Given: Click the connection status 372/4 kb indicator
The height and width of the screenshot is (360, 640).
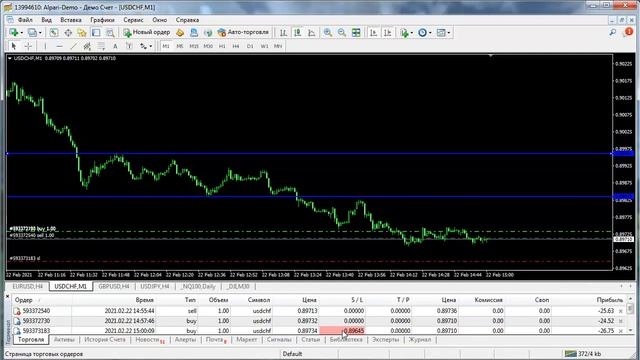Looking at the screenshot, I should click(583, 354).
